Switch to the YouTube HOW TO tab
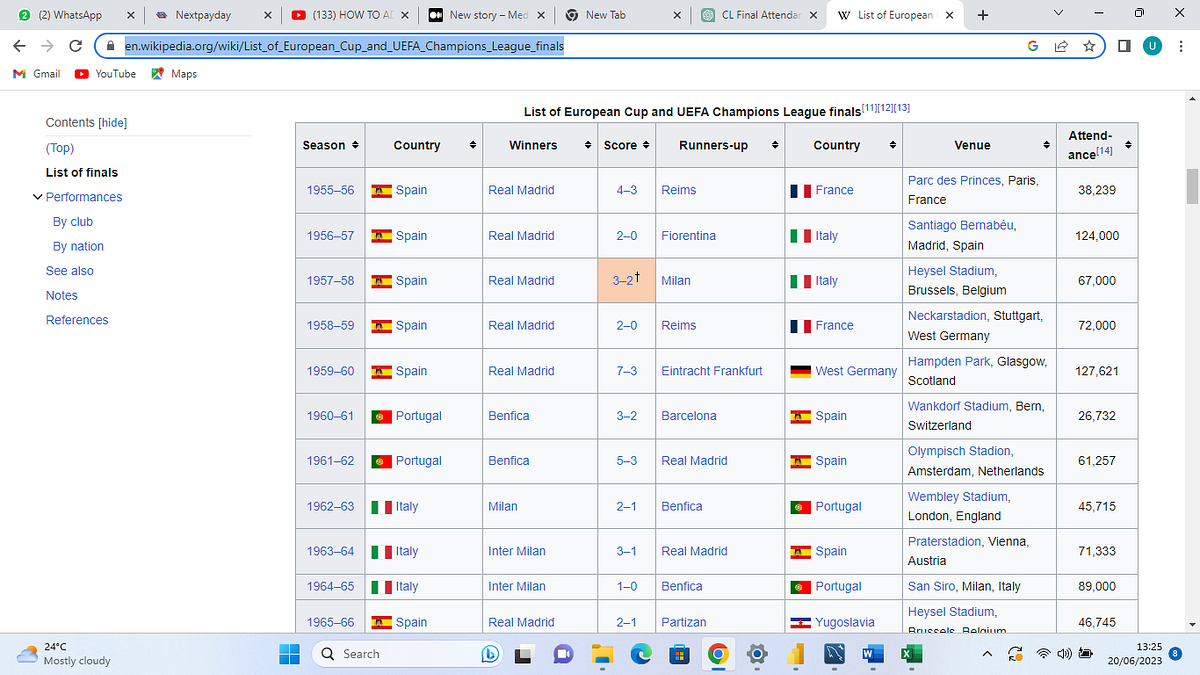The height and width of the screenshot is (675, 1200). pos(350,15)
